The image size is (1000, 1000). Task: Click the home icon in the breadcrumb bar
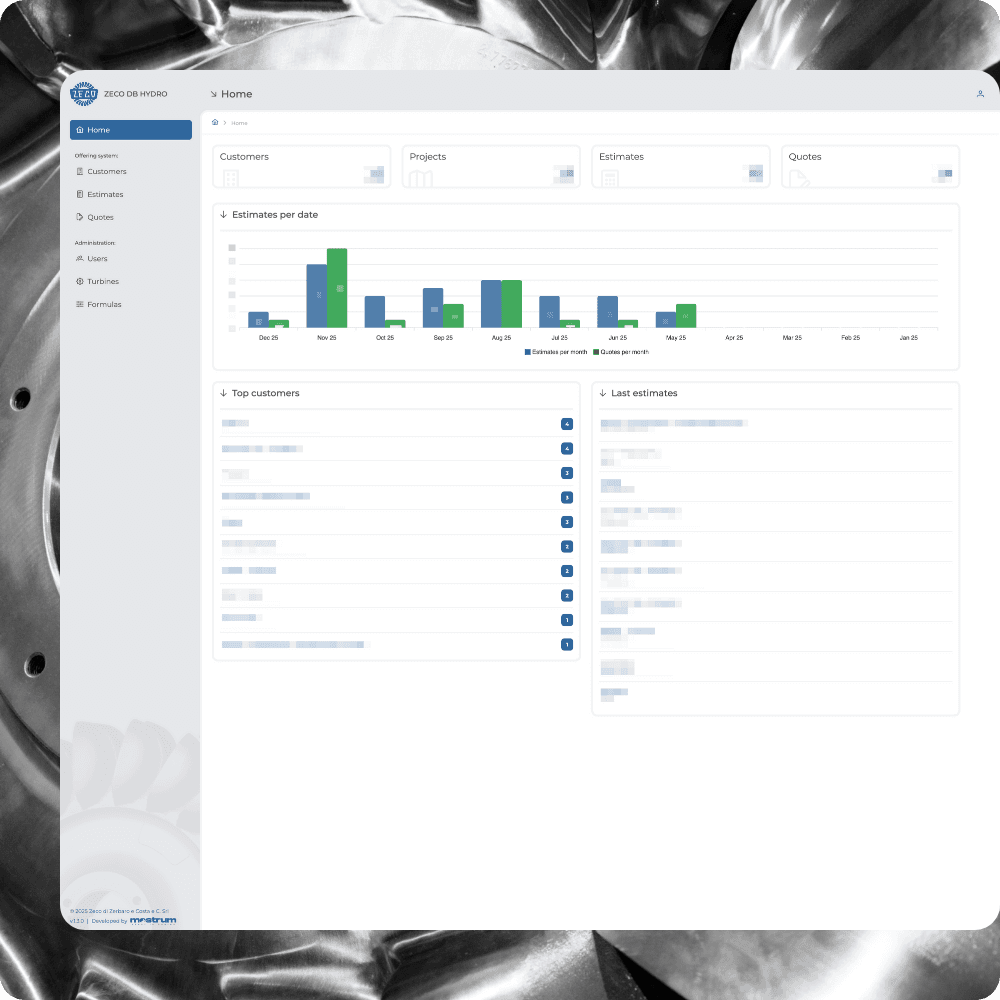click(215, 122)
